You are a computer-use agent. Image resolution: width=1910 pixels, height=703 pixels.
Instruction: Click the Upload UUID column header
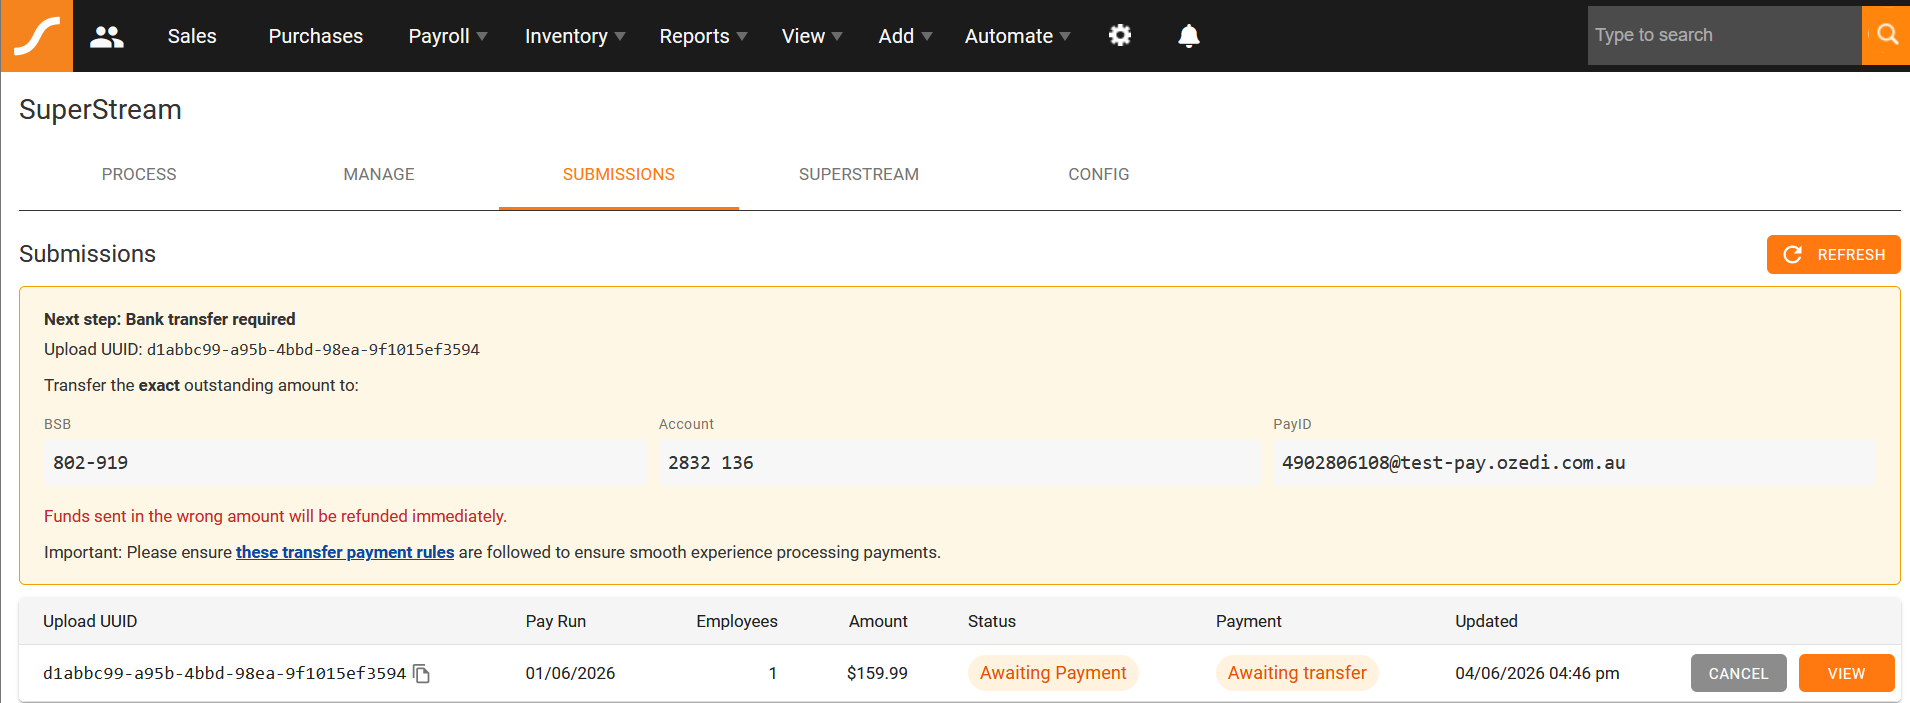[x=90, y=621]
